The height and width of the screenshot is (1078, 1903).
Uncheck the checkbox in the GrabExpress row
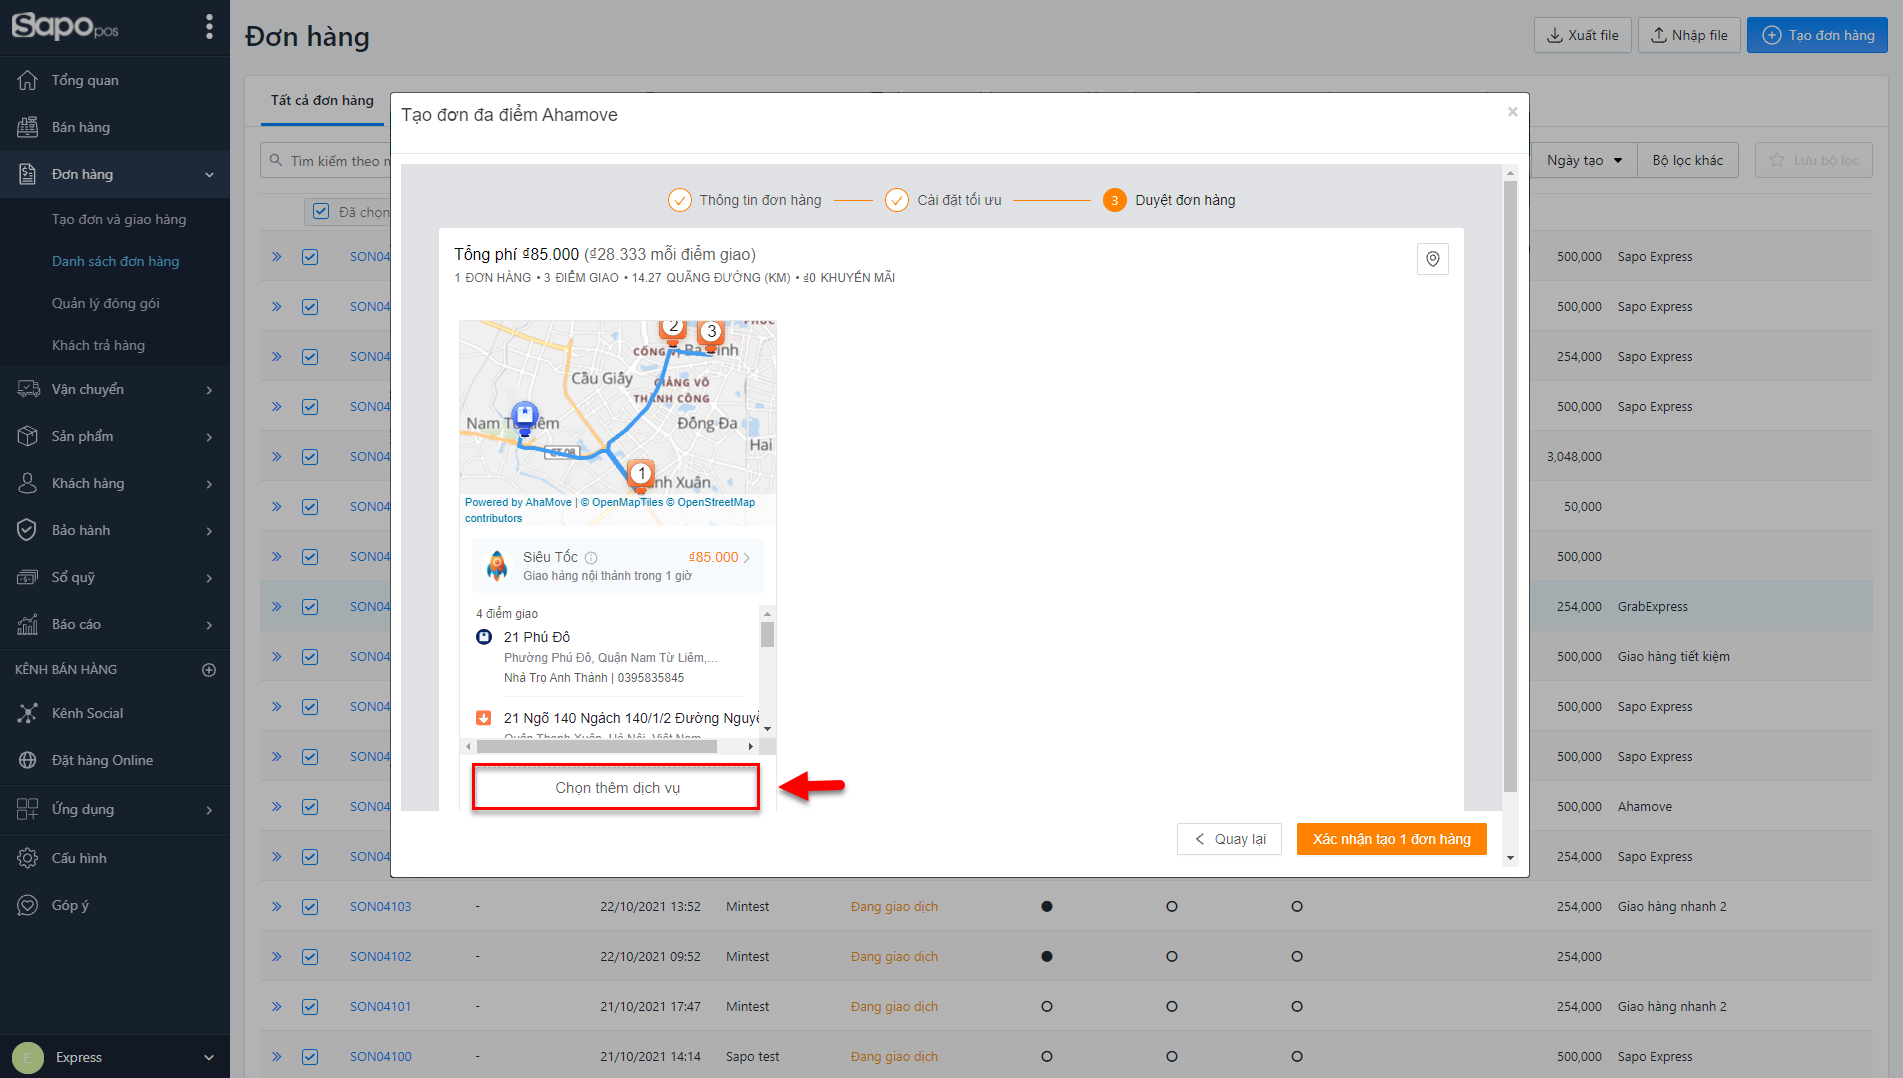click(x=310, y=607)
